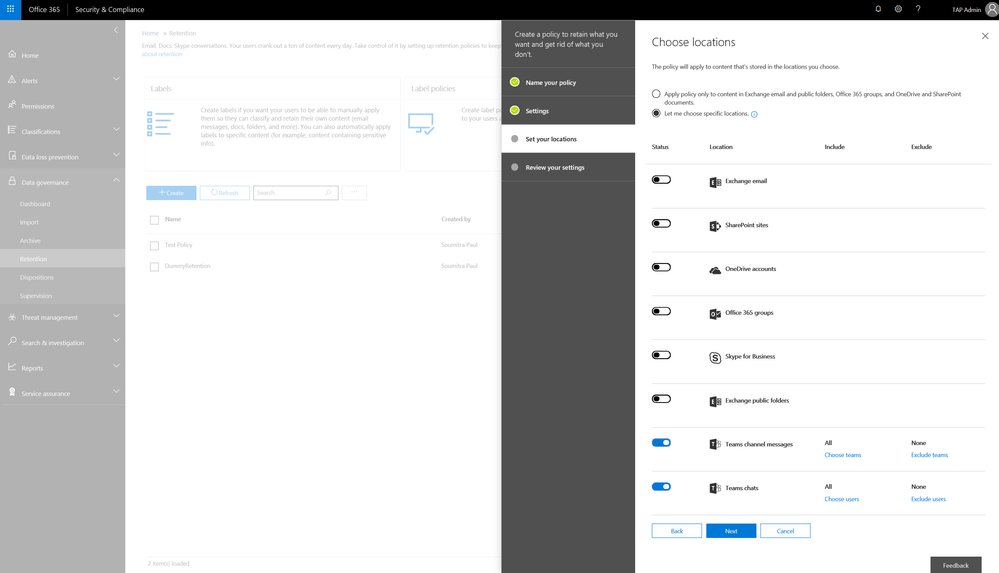Image resolution: width=999 pixels, height=573 pixels.
Task: Tick the select-all checkbox by Name
Action: 154,220
